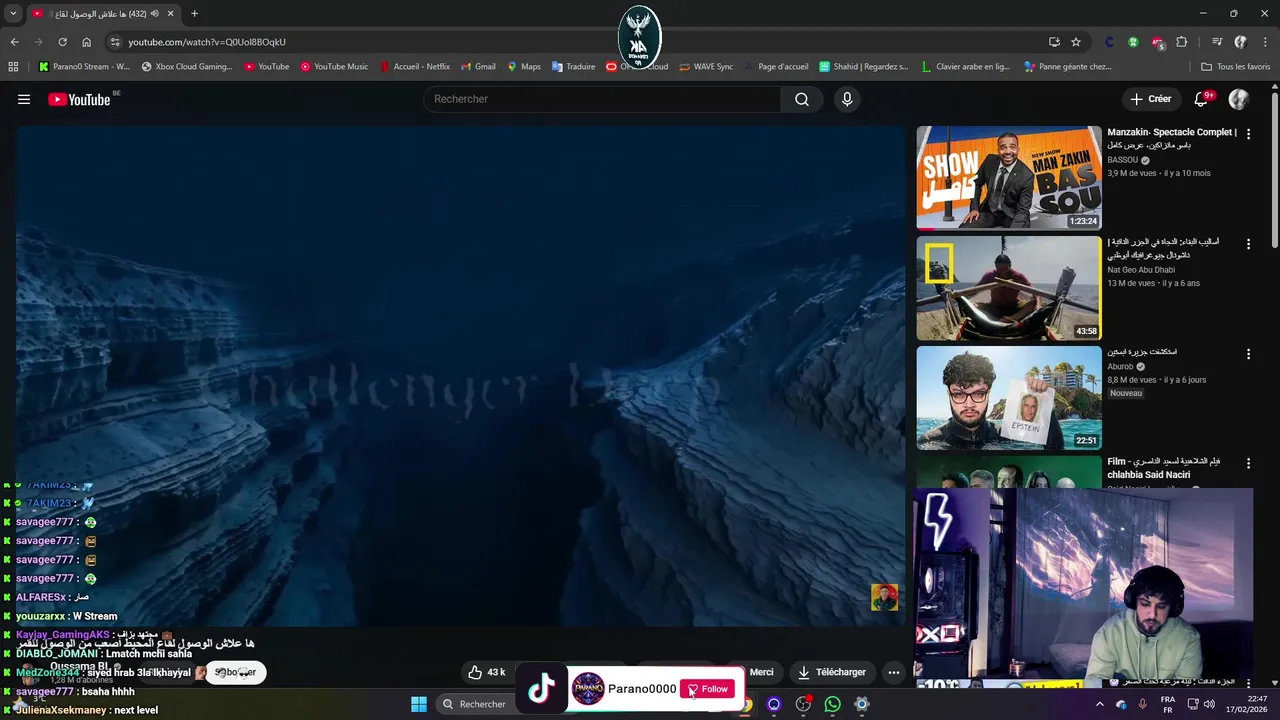Bookmark this page with the star icon

[x=1076, y=42]
